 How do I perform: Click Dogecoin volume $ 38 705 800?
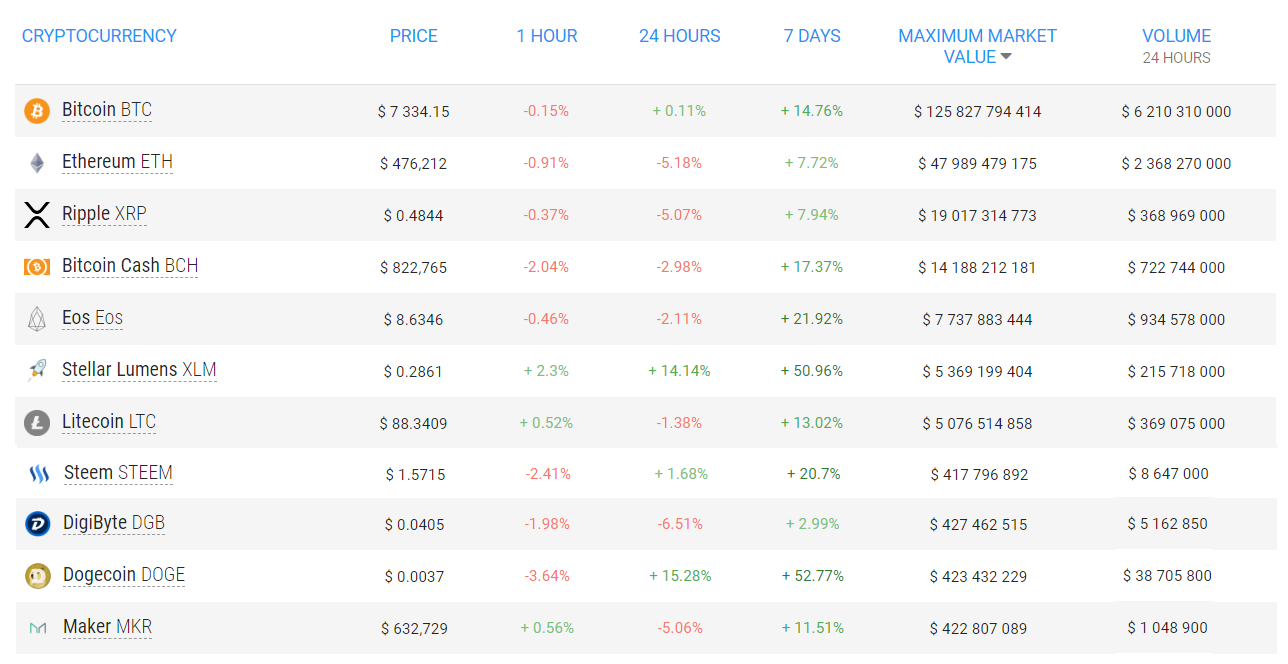tap(1168, 576)
